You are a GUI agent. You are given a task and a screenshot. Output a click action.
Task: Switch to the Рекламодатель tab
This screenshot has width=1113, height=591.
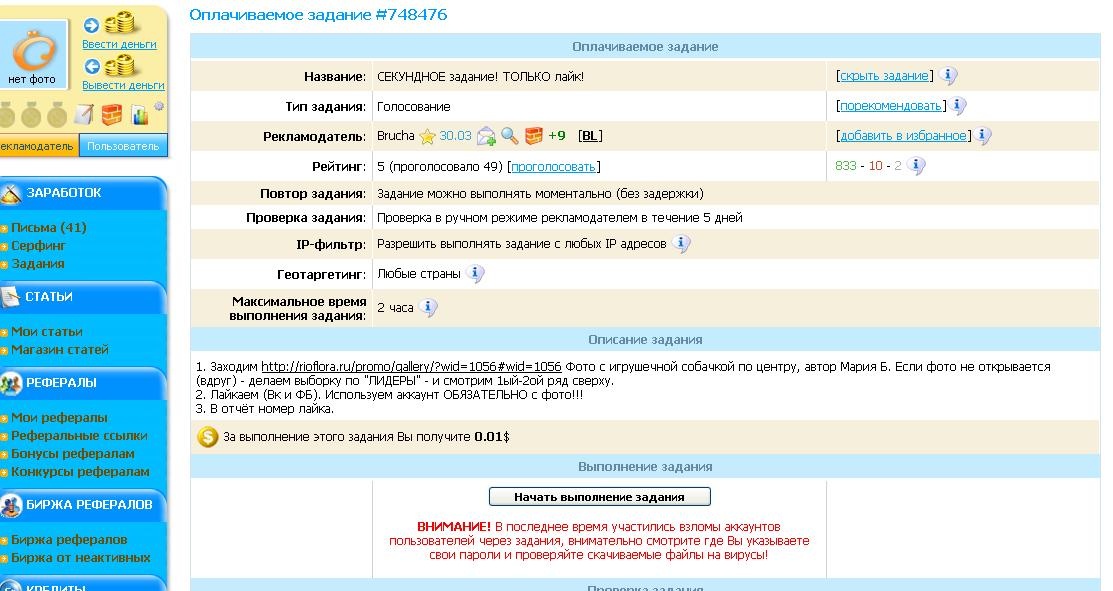tap(37, 146)
